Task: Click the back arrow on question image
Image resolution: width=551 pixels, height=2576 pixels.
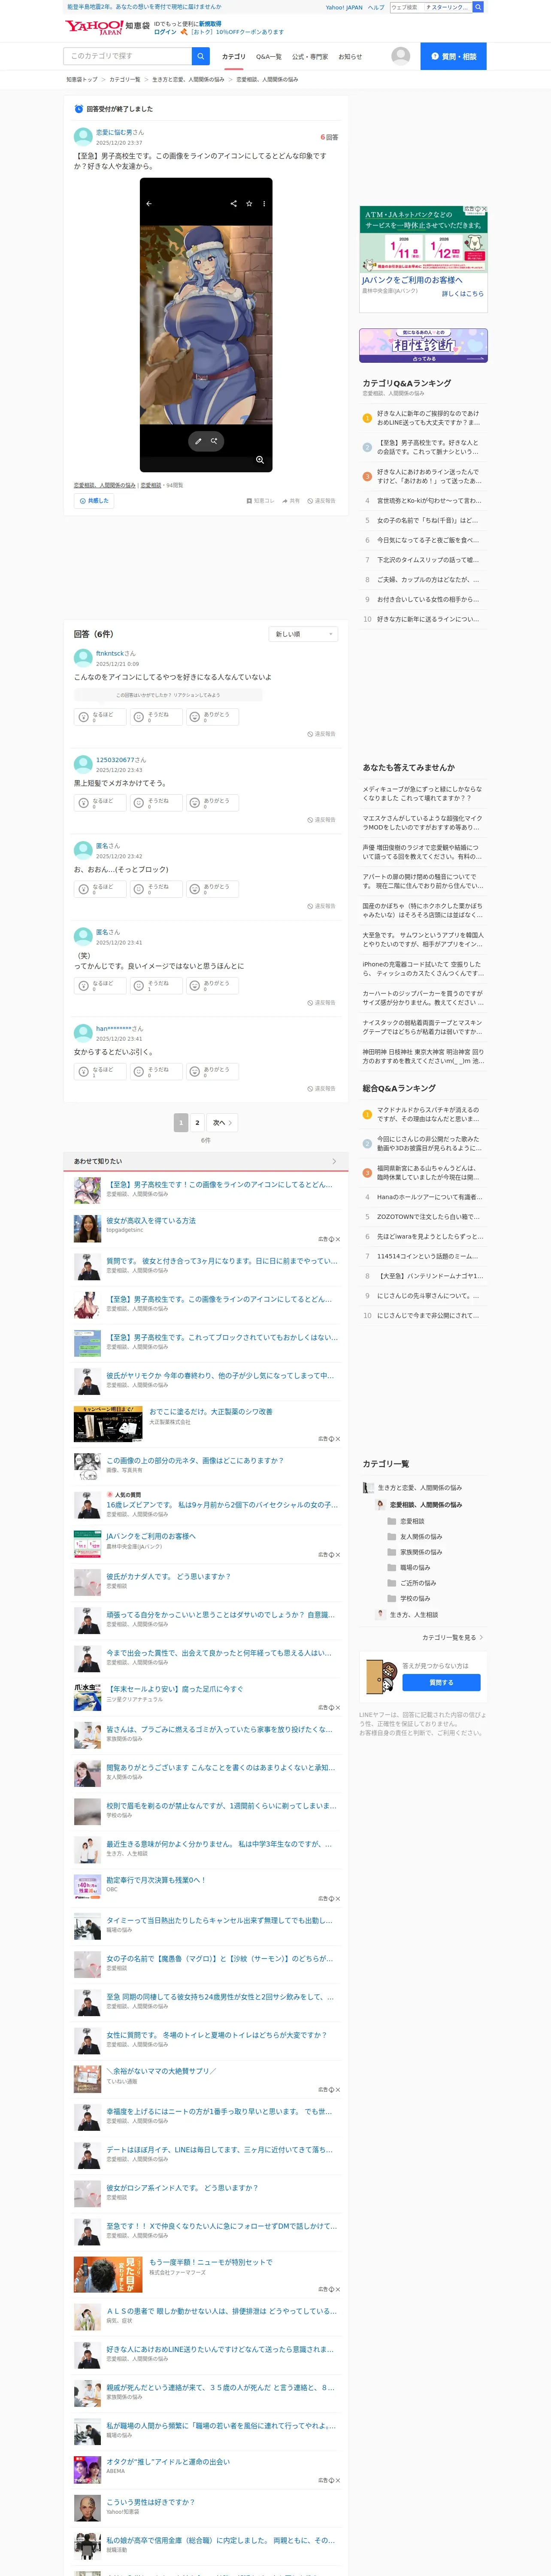Action: click(x=149, y=203)
